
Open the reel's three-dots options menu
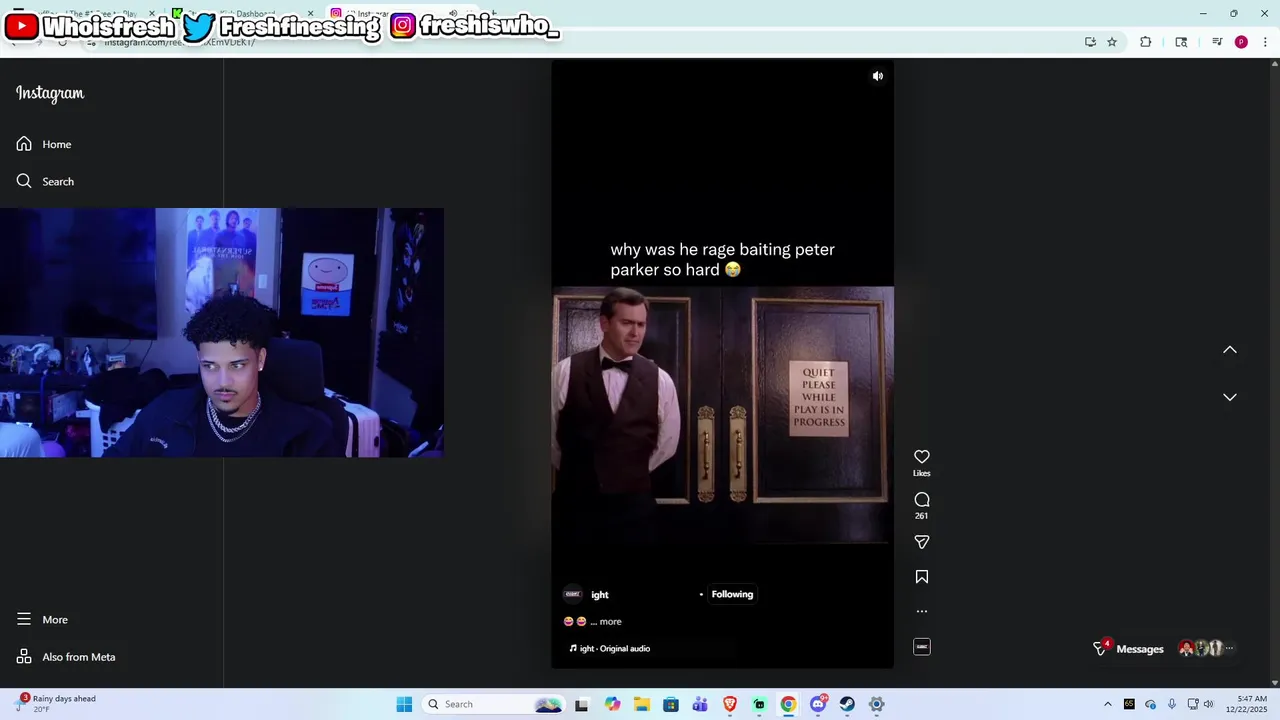pyautogui.click(x=922, y=611)
